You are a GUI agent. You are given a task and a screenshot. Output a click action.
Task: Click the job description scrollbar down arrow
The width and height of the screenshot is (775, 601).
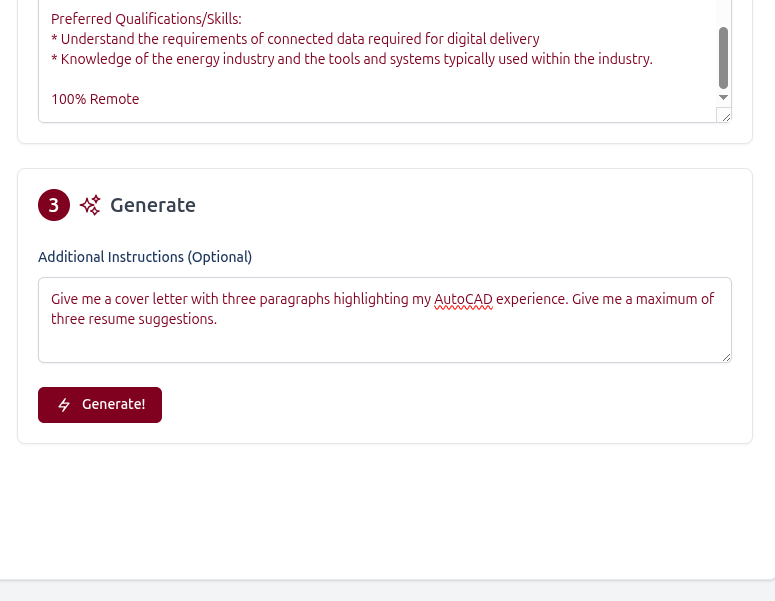click(x=723, y=97)
